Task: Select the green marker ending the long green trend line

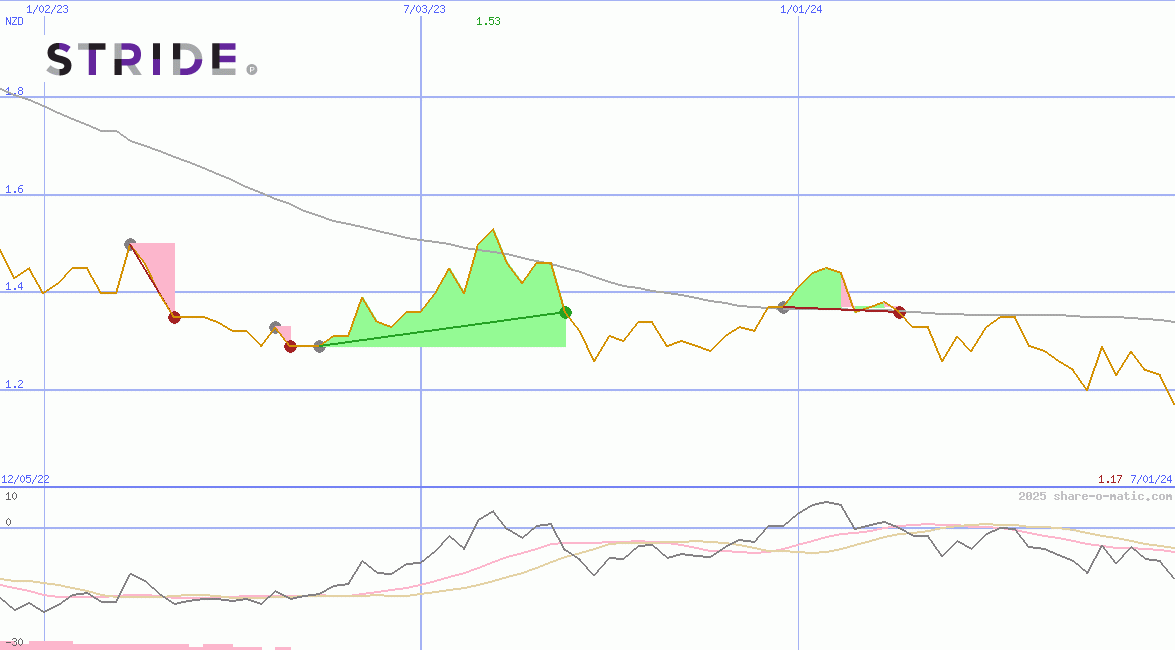Action: point(565,312)
